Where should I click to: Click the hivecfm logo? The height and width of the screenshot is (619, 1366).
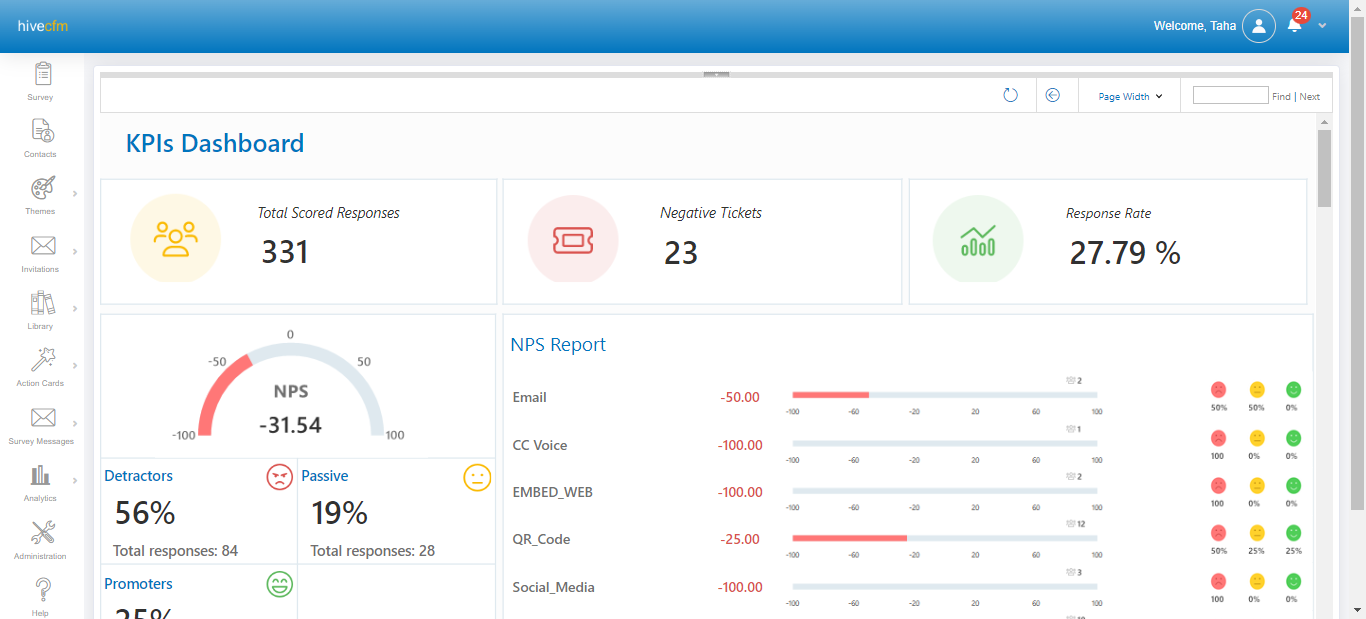pyautogui.click(x=42, y=26)
